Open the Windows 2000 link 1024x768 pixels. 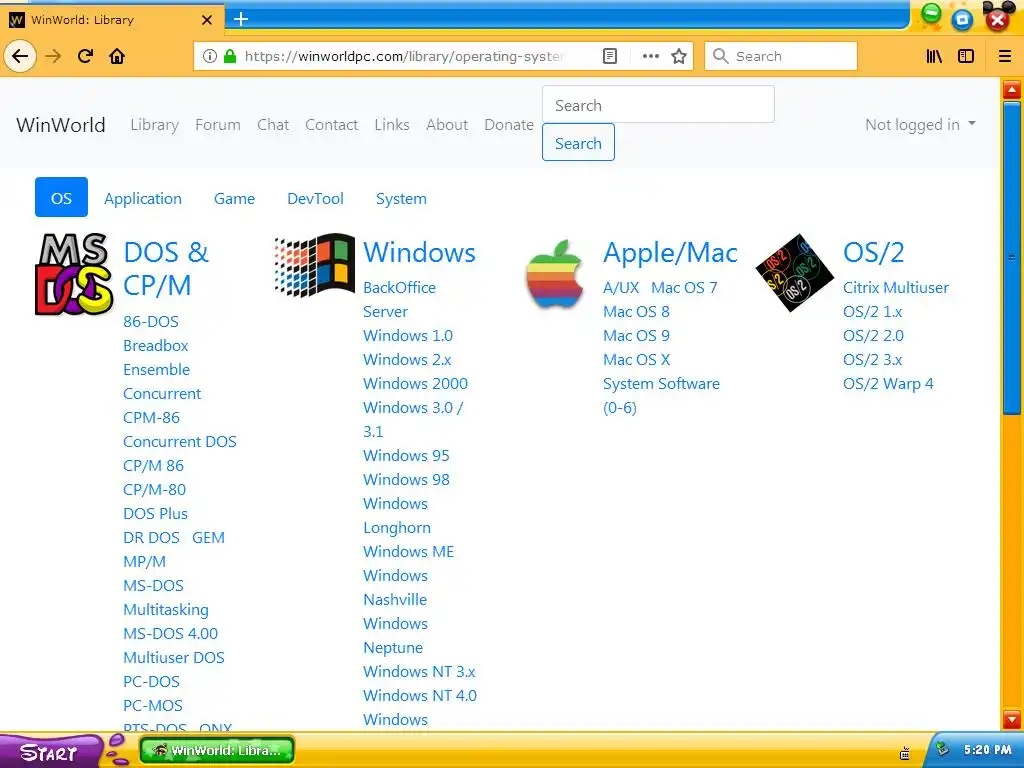coord(415,383)
